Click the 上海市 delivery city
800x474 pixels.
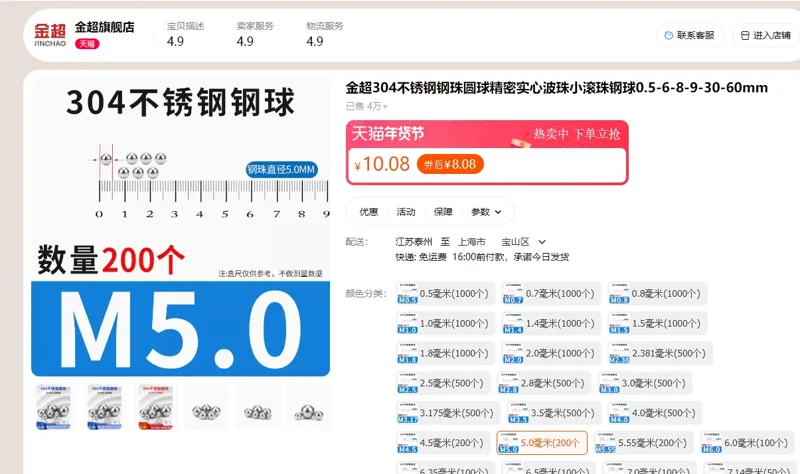[x=471, y=242]
